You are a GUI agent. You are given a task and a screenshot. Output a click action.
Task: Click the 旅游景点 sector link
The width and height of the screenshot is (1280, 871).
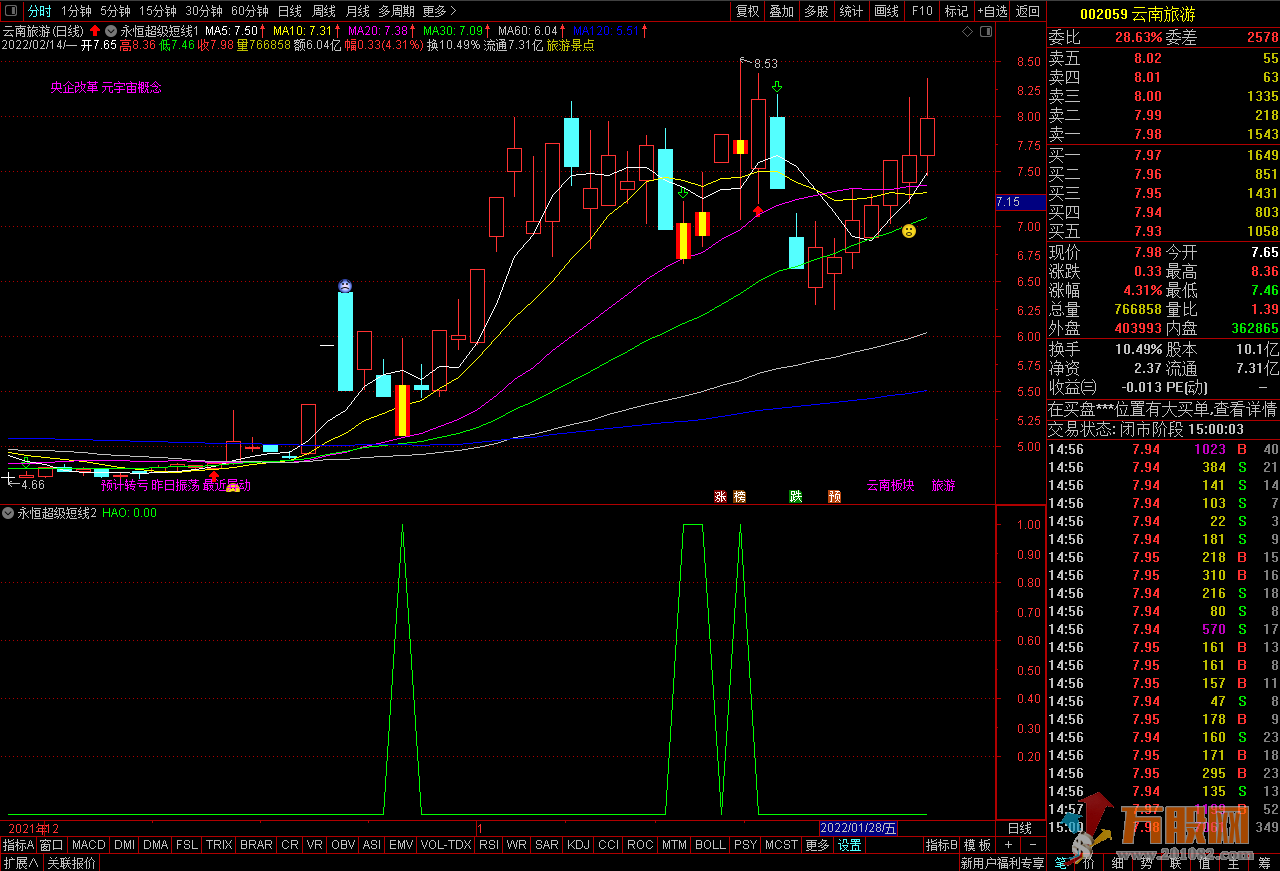coord(570,45)
